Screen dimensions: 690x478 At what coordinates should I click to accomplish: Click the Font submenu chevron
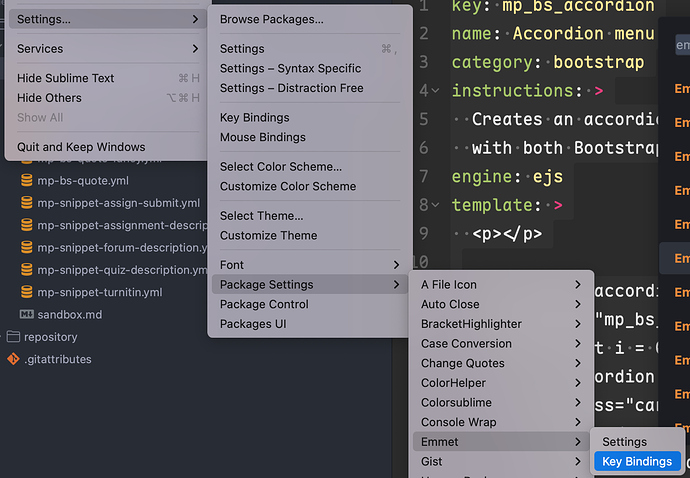coord(396,265)
